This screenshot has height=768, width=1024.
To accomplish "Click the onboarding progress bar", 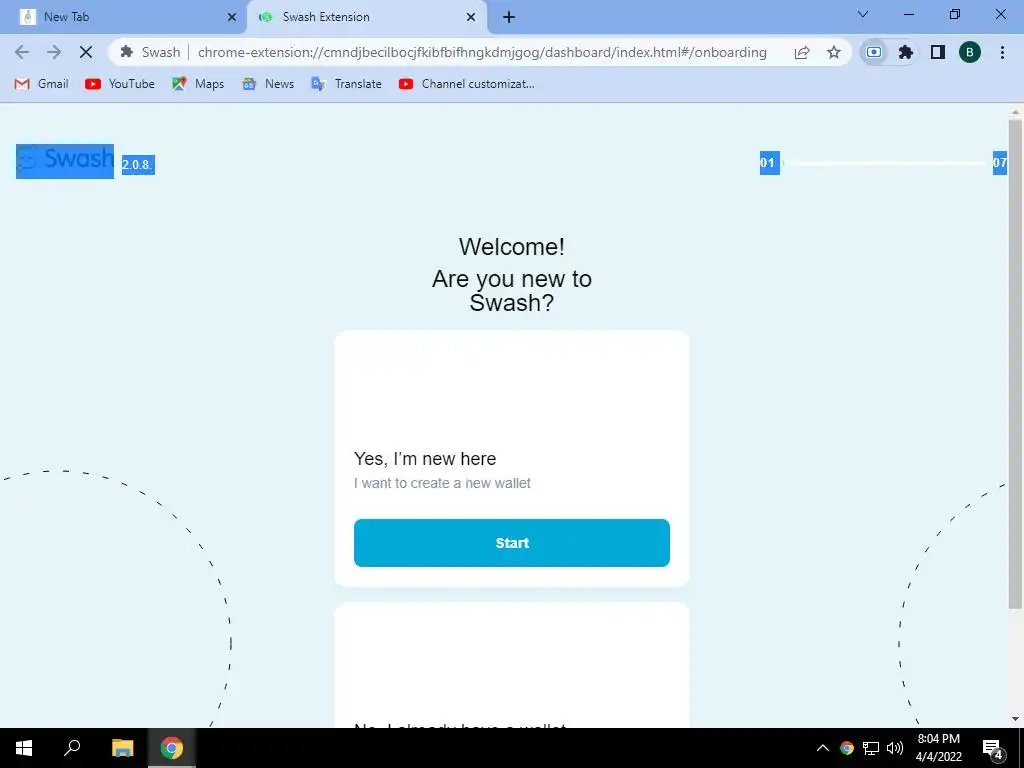I will (886, 163).
